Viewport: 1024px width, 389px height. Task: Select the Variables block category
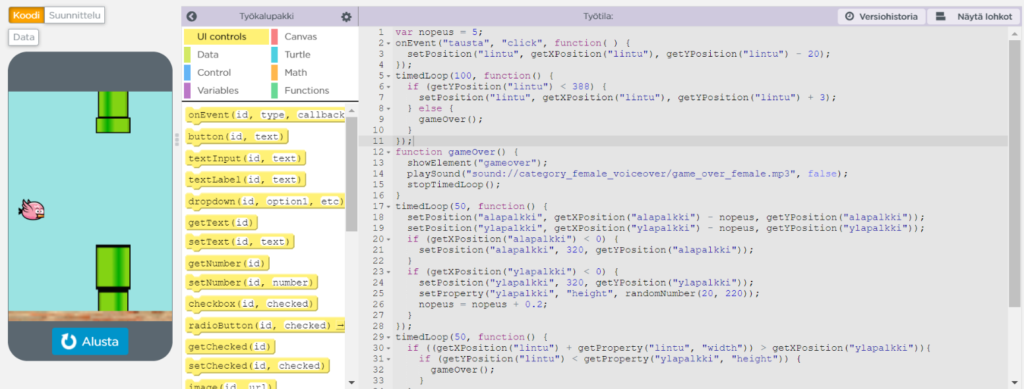(x=226, y=91)
